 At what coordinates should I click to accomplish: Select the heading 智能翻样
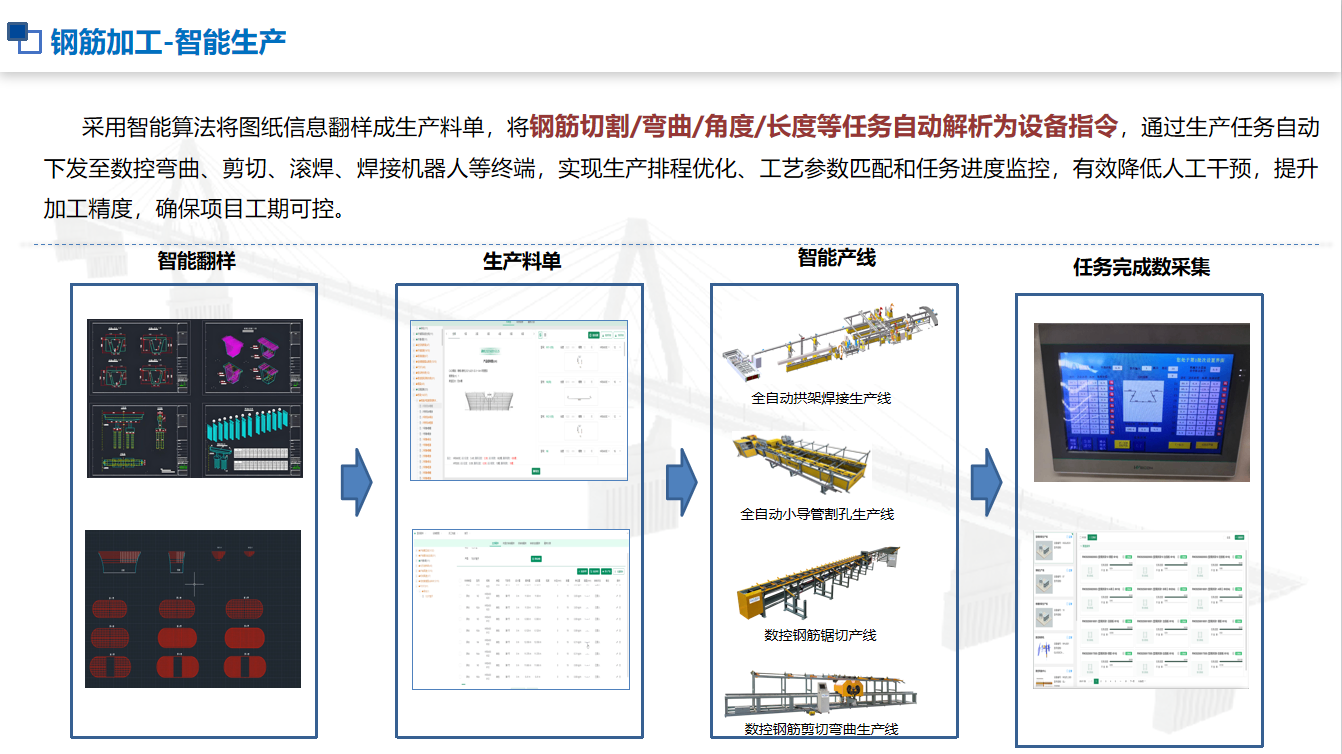coord(197,261)
